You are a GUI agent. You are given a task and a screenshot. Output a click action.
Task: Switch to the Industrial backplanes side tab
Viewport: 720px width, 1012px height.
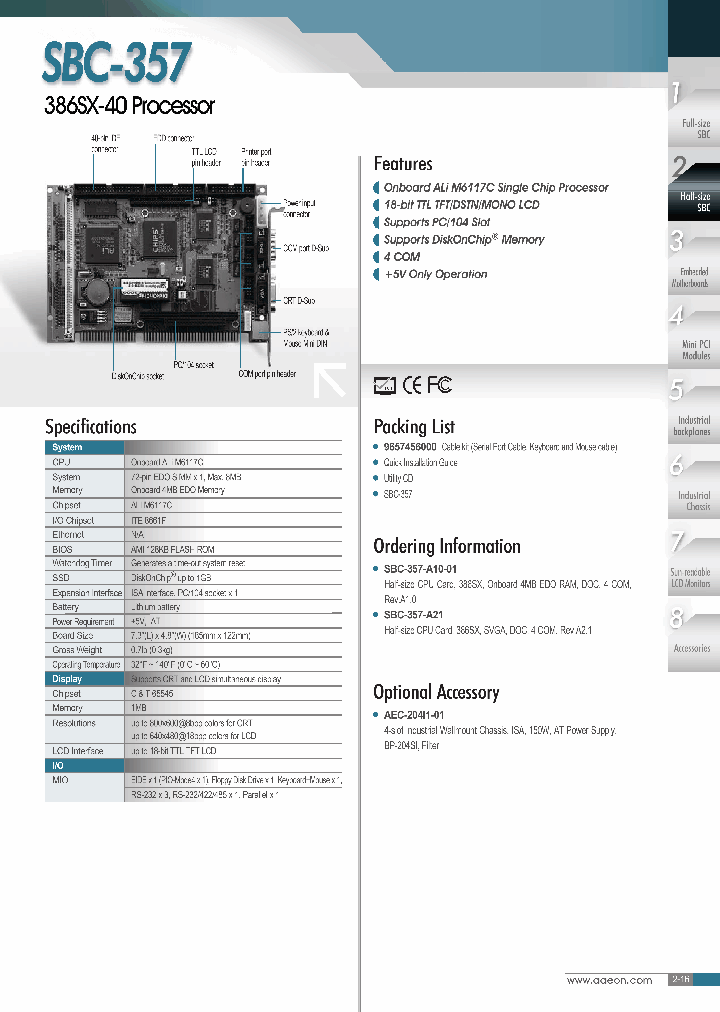click(694, 407)
